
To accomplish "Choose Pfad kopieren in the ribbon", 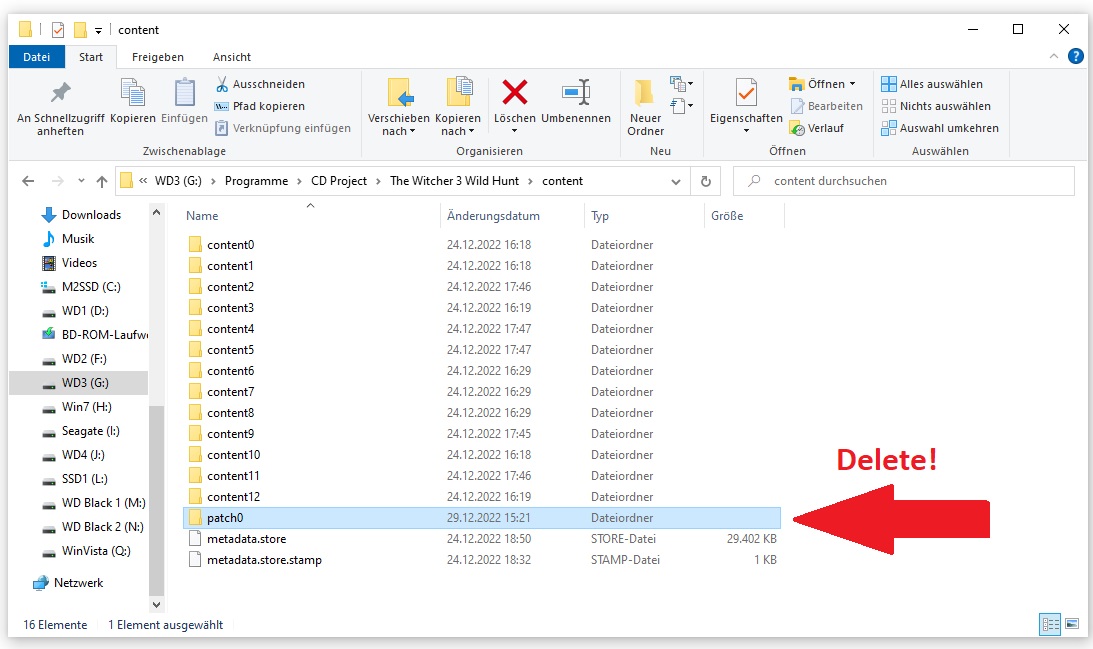I will pyautogui.click(x=260, y=106).
